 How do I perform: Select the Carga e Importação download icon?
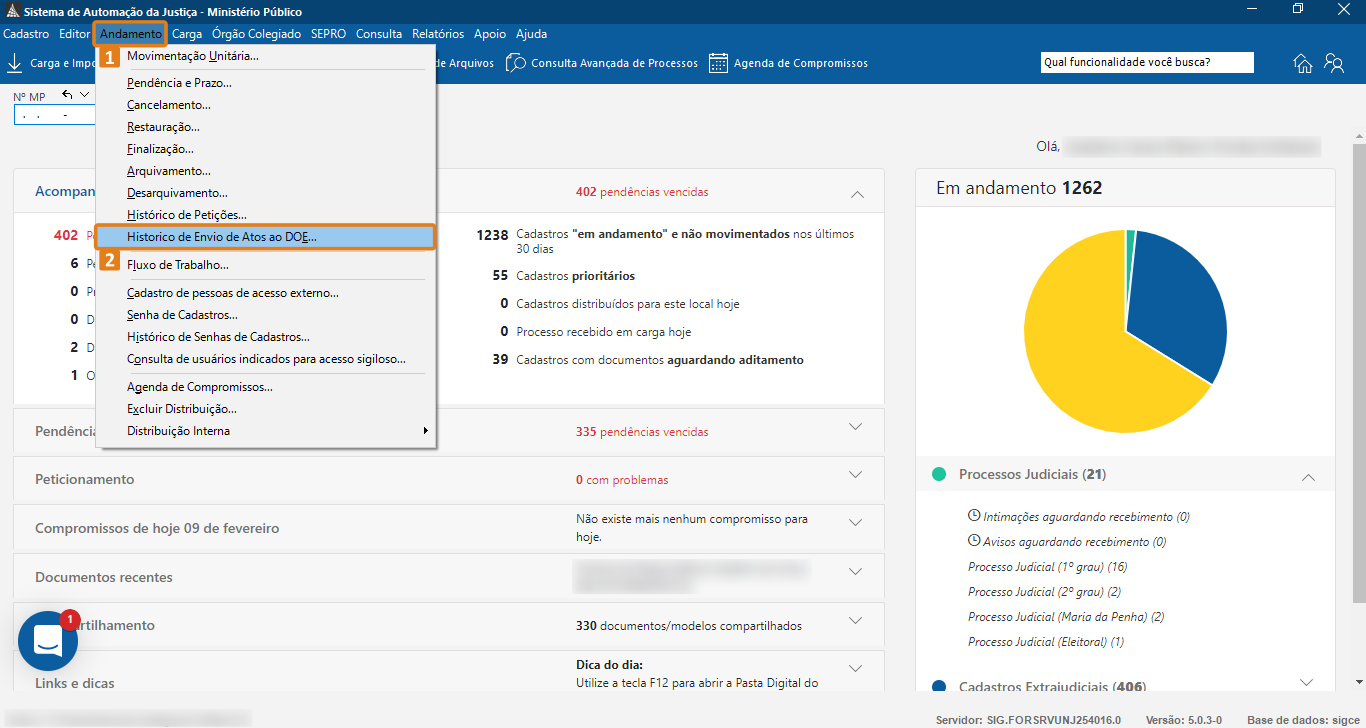(13, 62)
